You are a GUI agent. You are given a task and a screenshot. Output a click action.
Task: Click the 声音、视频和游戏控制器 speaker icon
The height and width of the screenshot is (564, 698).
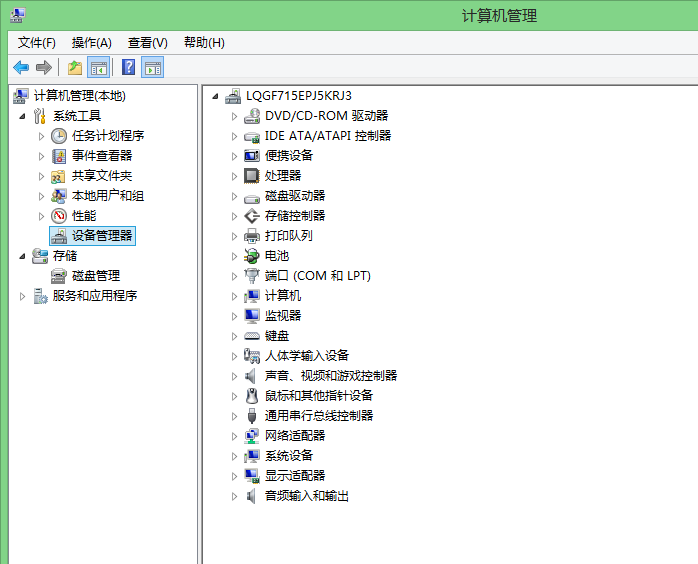[252, 376]
